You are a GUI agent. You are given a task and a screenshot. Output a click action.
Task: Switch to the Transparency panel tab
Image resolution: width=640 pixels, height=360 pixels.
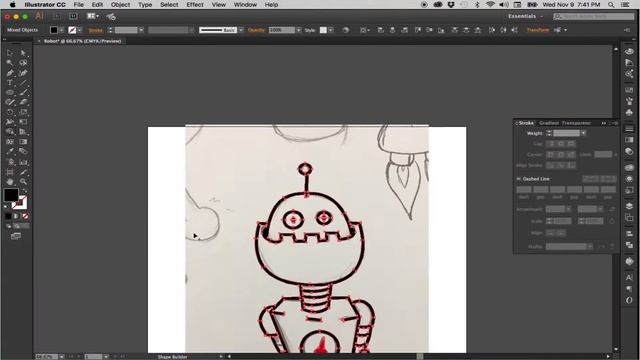coord(576,123)
